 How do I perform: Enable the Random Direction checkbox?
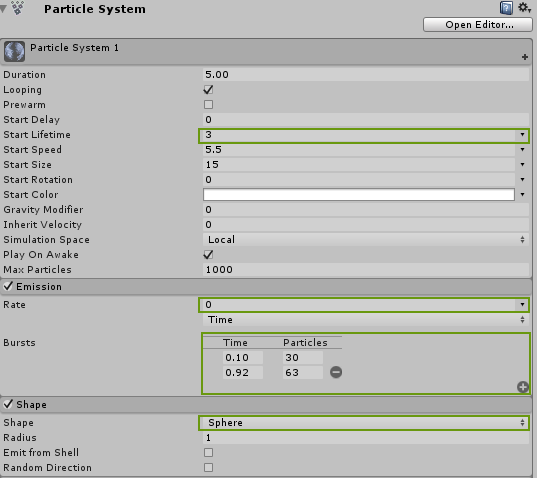pos(208,467)
